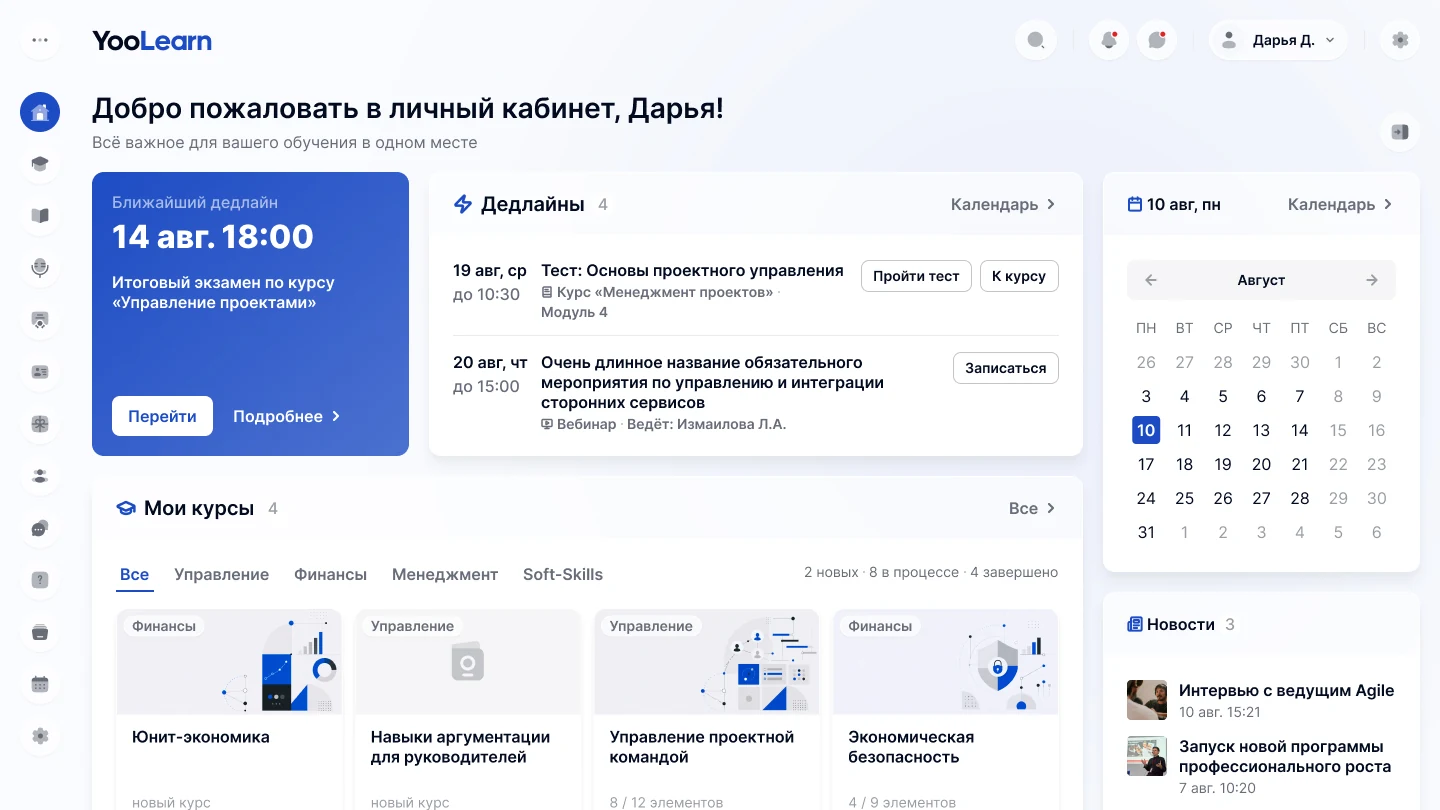Image resolution: width=1440 pixels, height=810 pixels.
Task: Click the Запуск новой программы news thumbnail
Action: (x=1147, y=756)
